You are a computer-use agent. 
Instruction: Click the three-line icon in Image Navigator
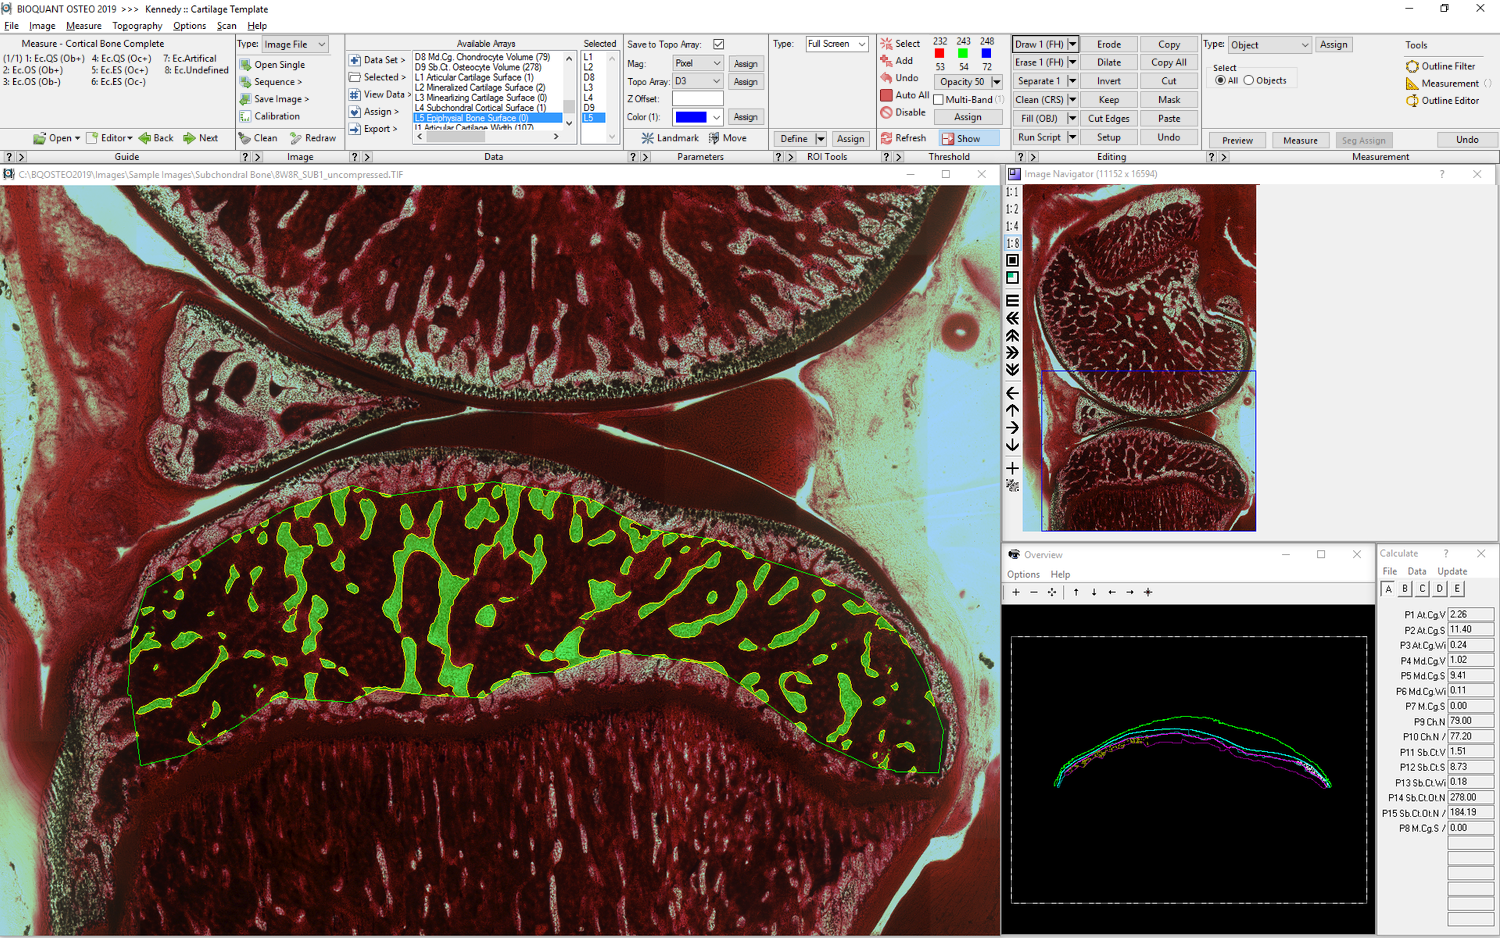(1012, 300)
